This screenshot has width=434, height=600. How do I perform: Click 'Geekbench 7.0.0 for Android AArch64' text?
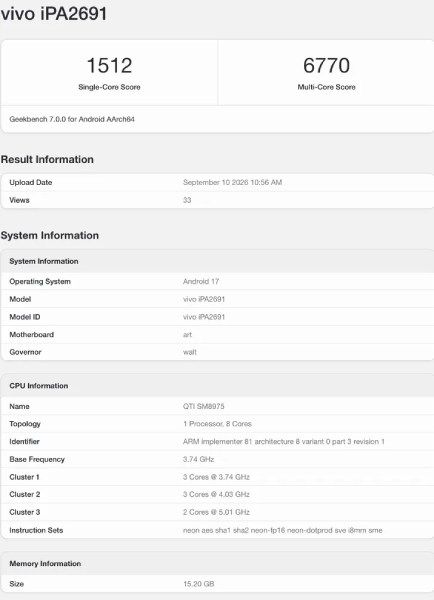tap(72, 119)
